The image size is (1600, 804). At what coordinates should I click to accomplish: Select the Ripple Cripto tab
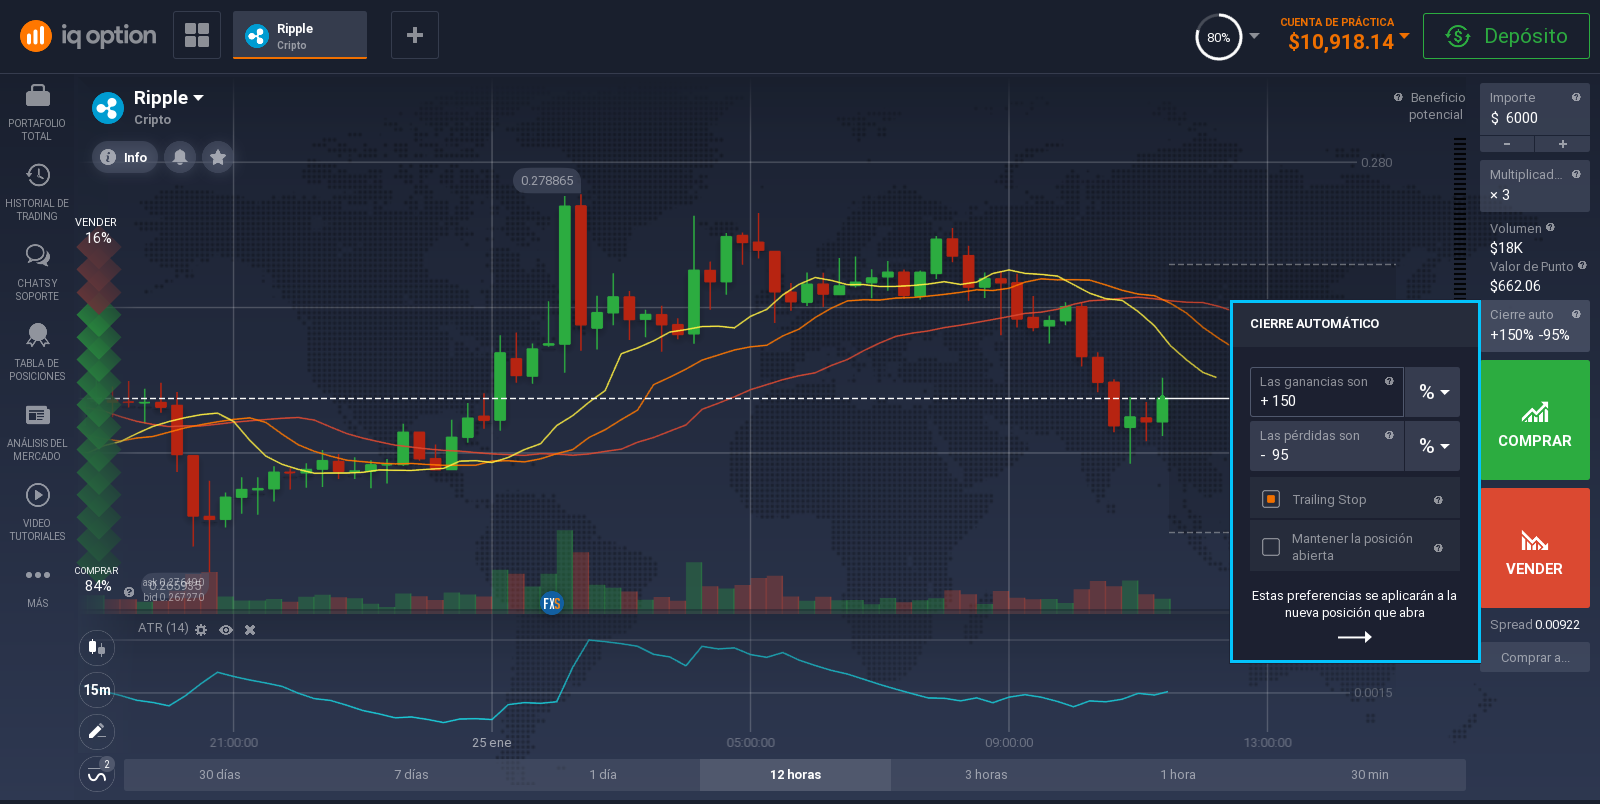click(300, 35)
